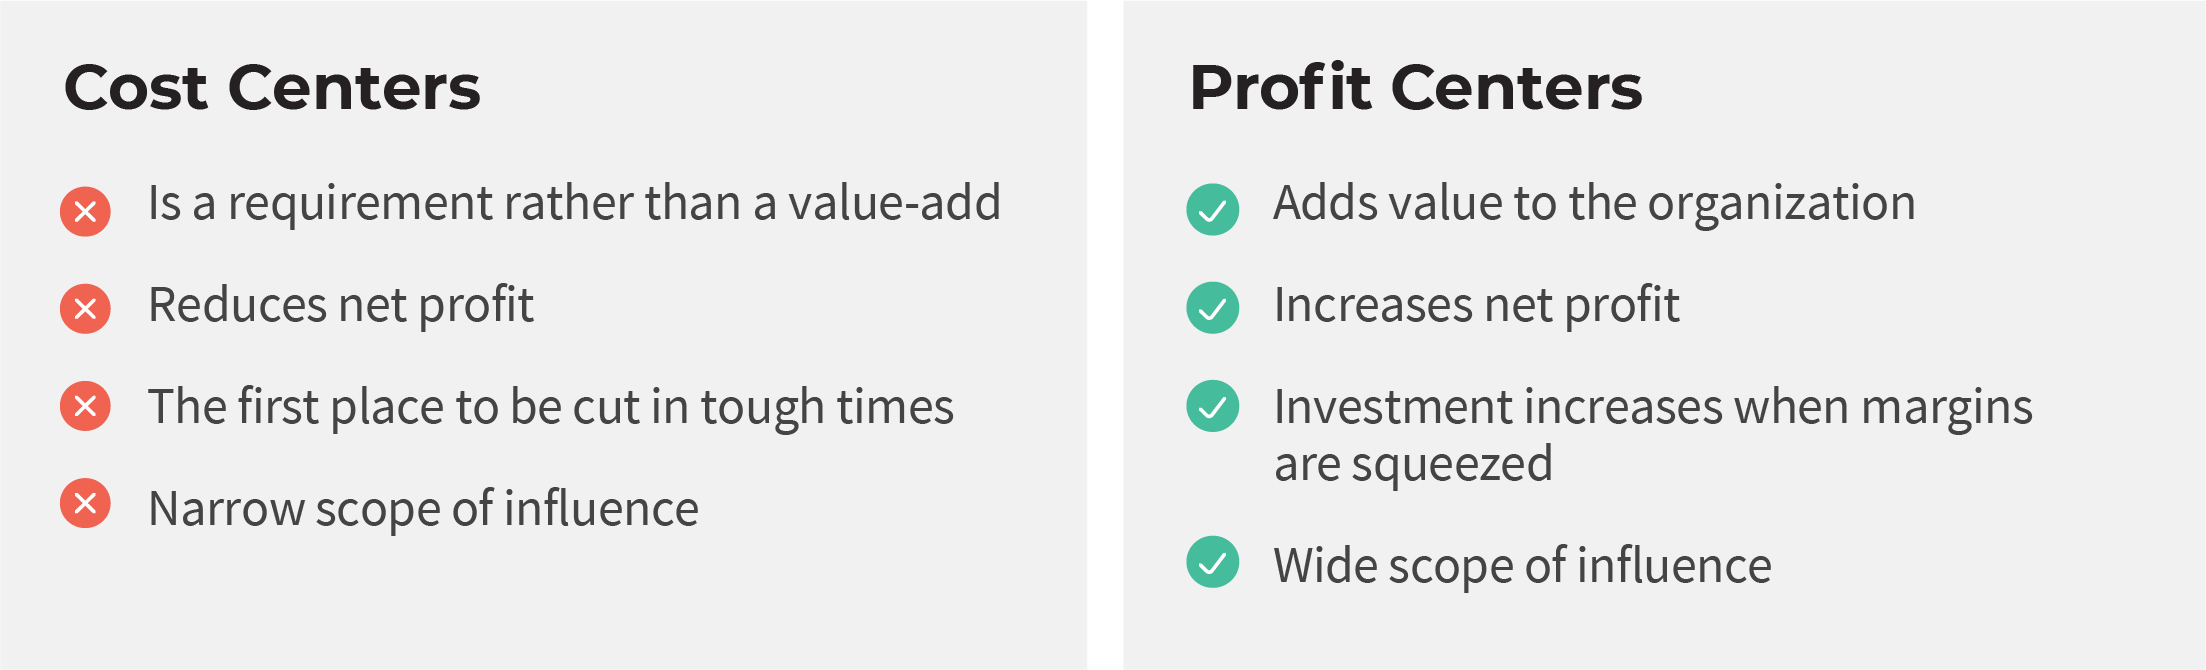Click the 'Narrow scope of influence' text
Image resolution: width=2206 pixels, height=670 pixels.
(423, 509)
